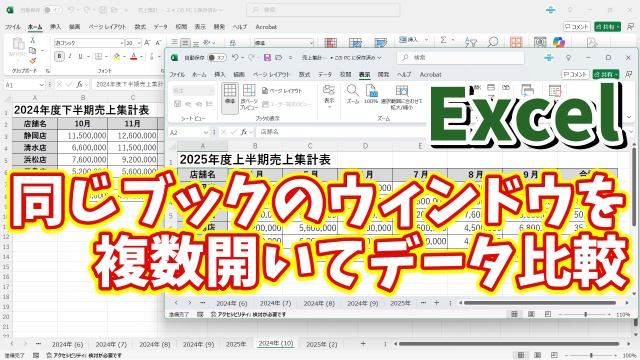
Task: Open Conditional Formatting icon in back window
Action: point(330,42)
